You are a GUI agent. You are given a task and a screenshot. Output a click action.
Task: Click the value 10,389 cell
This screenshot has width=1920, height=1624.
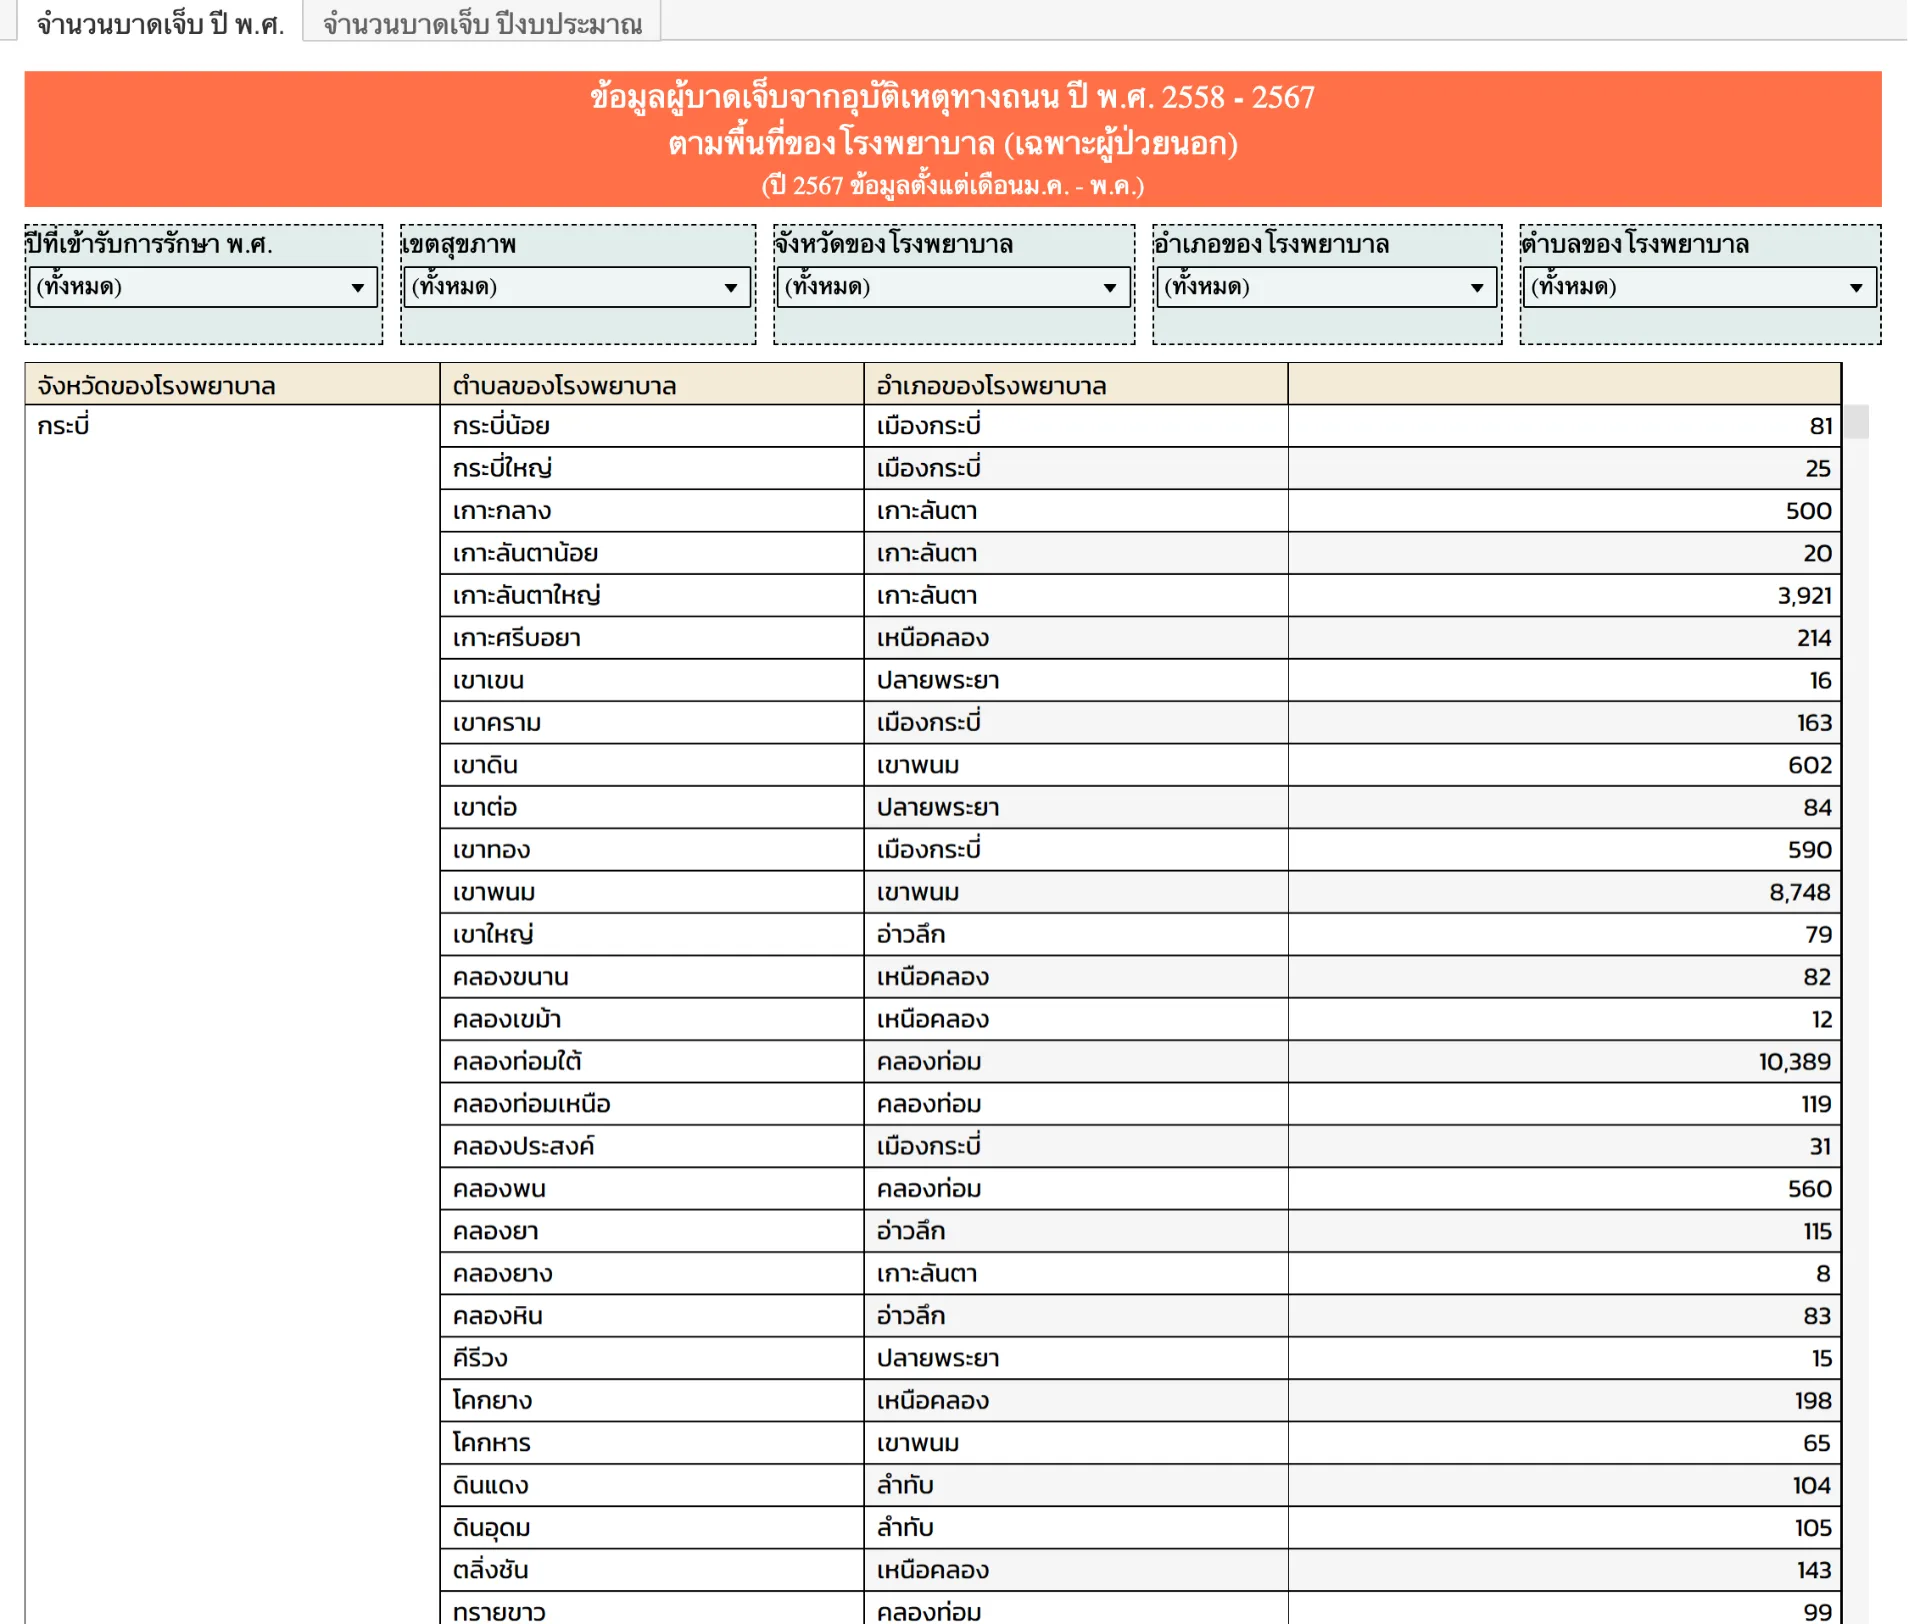pos(1564,1062)
